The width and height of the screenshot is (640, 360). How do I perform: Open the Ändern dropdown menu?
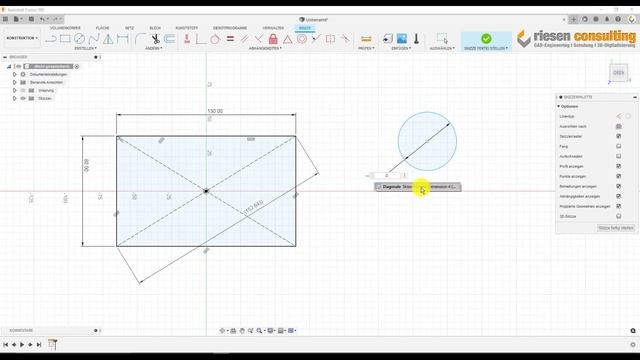[154, 48]
